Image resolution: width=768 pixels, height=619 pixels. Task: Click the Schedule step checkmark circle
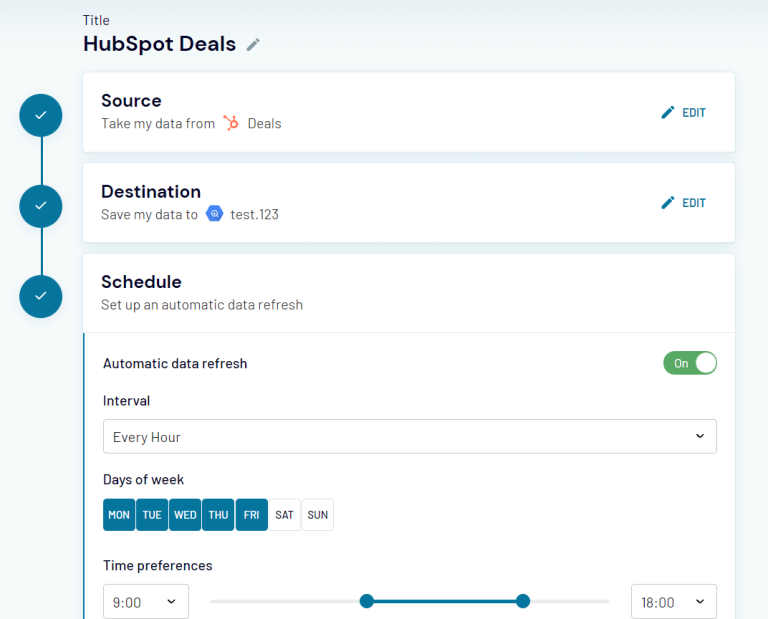pyautogui.click(x=41, y=296)
